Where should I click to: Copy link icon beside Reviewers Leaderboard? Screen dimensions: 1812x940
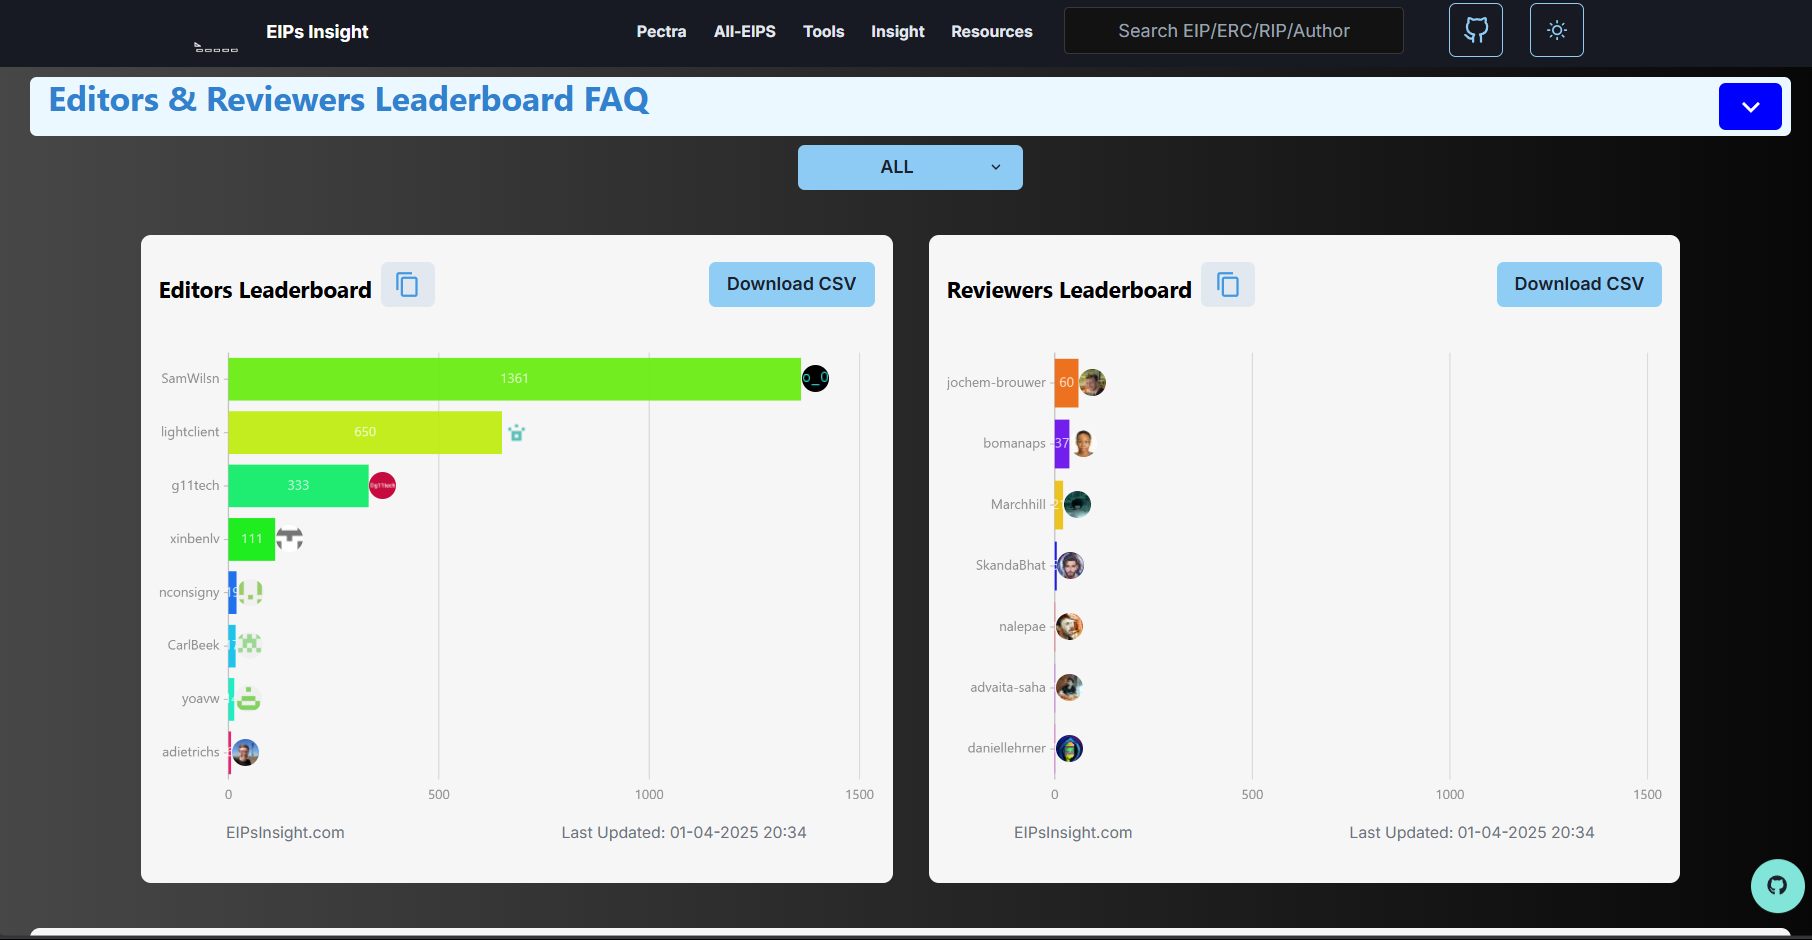point(1227,285)
